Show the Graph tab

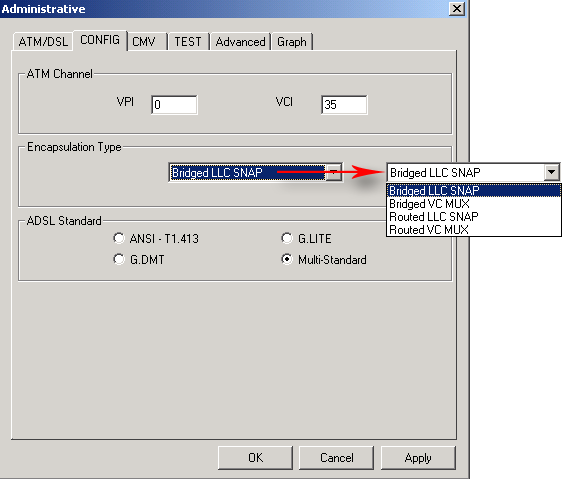(292, 42)
